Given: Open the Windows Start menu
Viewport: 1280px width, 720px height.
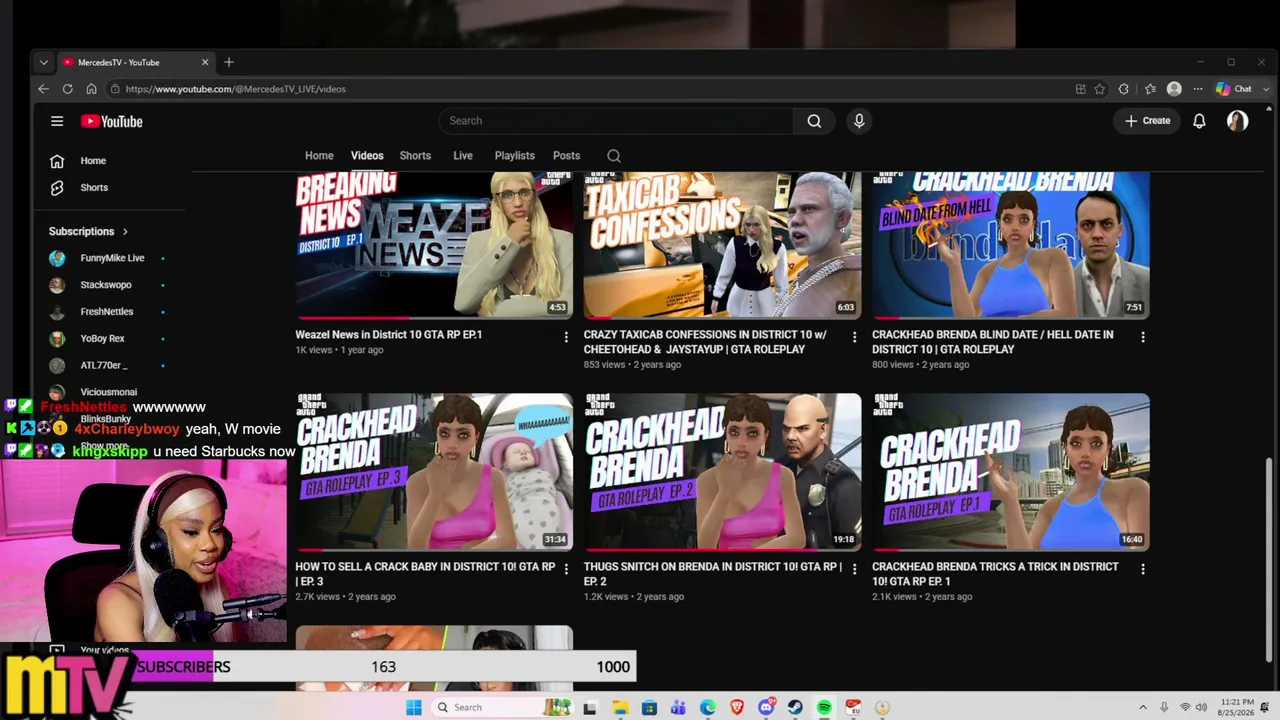Looking at the screenshot, I should click(x=414, y=707).
